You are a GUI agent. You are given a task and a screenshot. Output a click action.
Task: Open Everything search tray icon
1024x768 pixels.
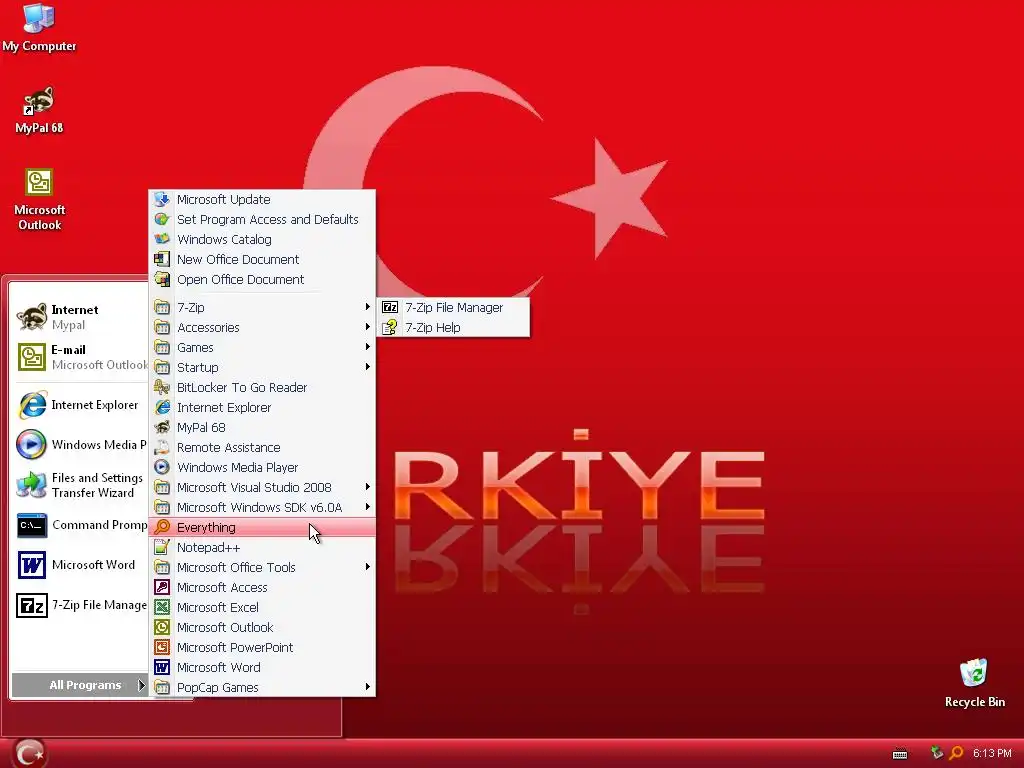(956, 753)
